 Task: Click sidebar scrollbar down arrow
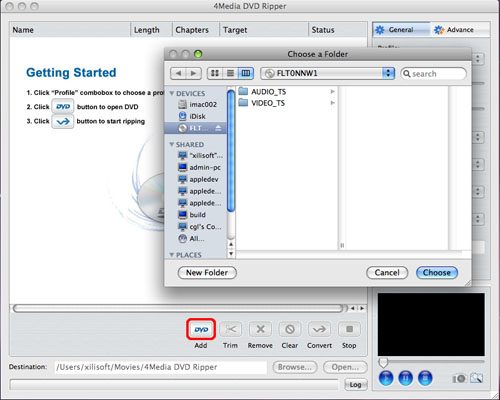[231, 254]
